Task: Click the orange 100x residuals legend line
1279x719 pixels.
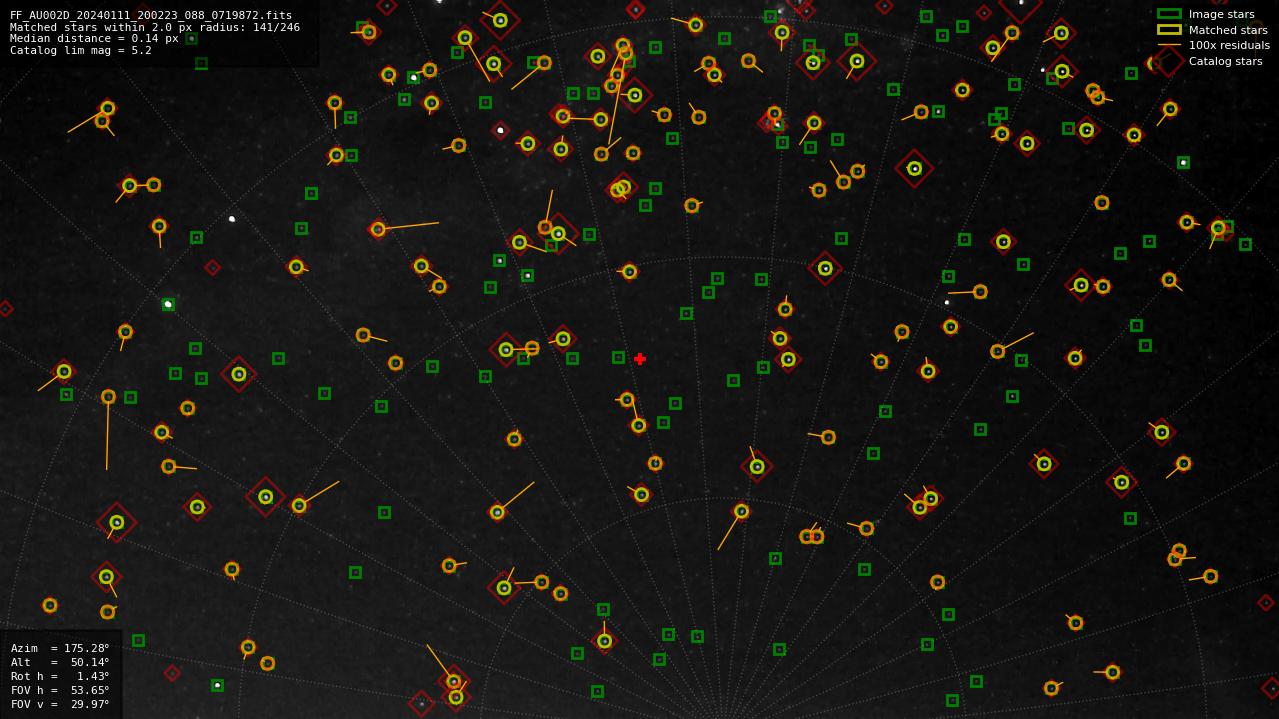Action: click(x=1169, y=45)
